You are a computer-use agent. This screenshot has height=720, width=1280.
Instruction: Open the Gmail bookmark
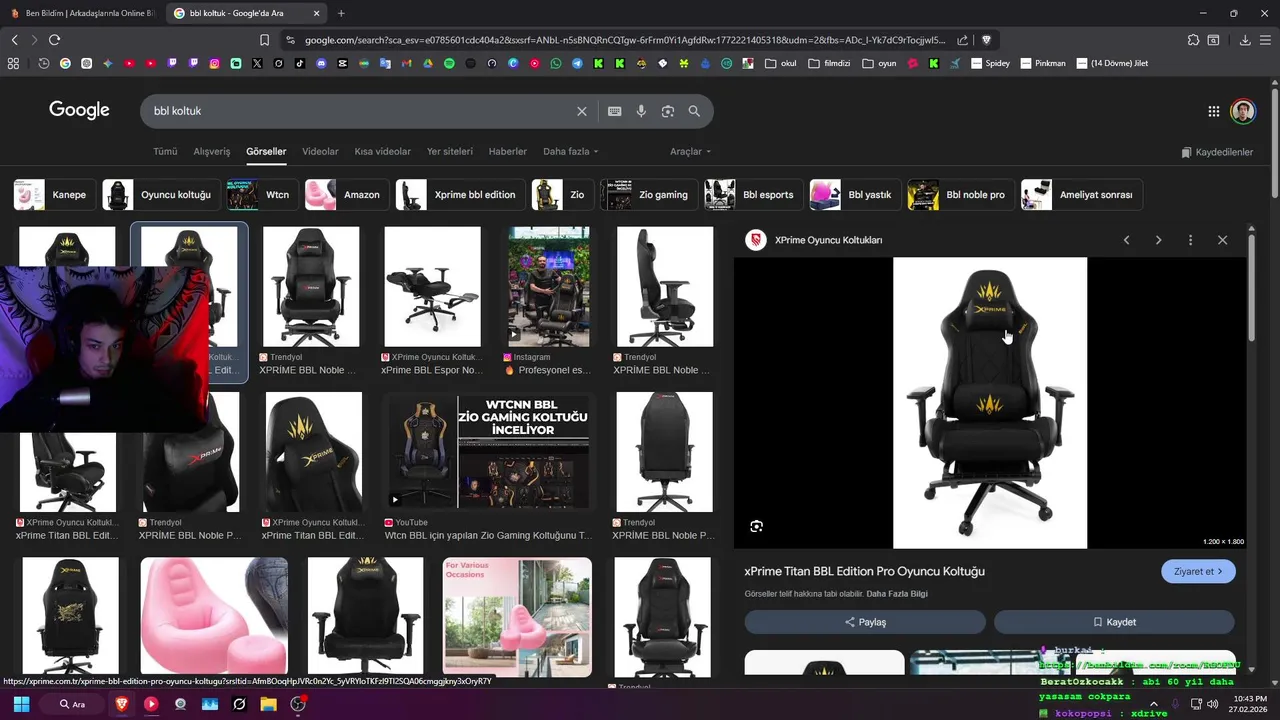pos(406,63)
